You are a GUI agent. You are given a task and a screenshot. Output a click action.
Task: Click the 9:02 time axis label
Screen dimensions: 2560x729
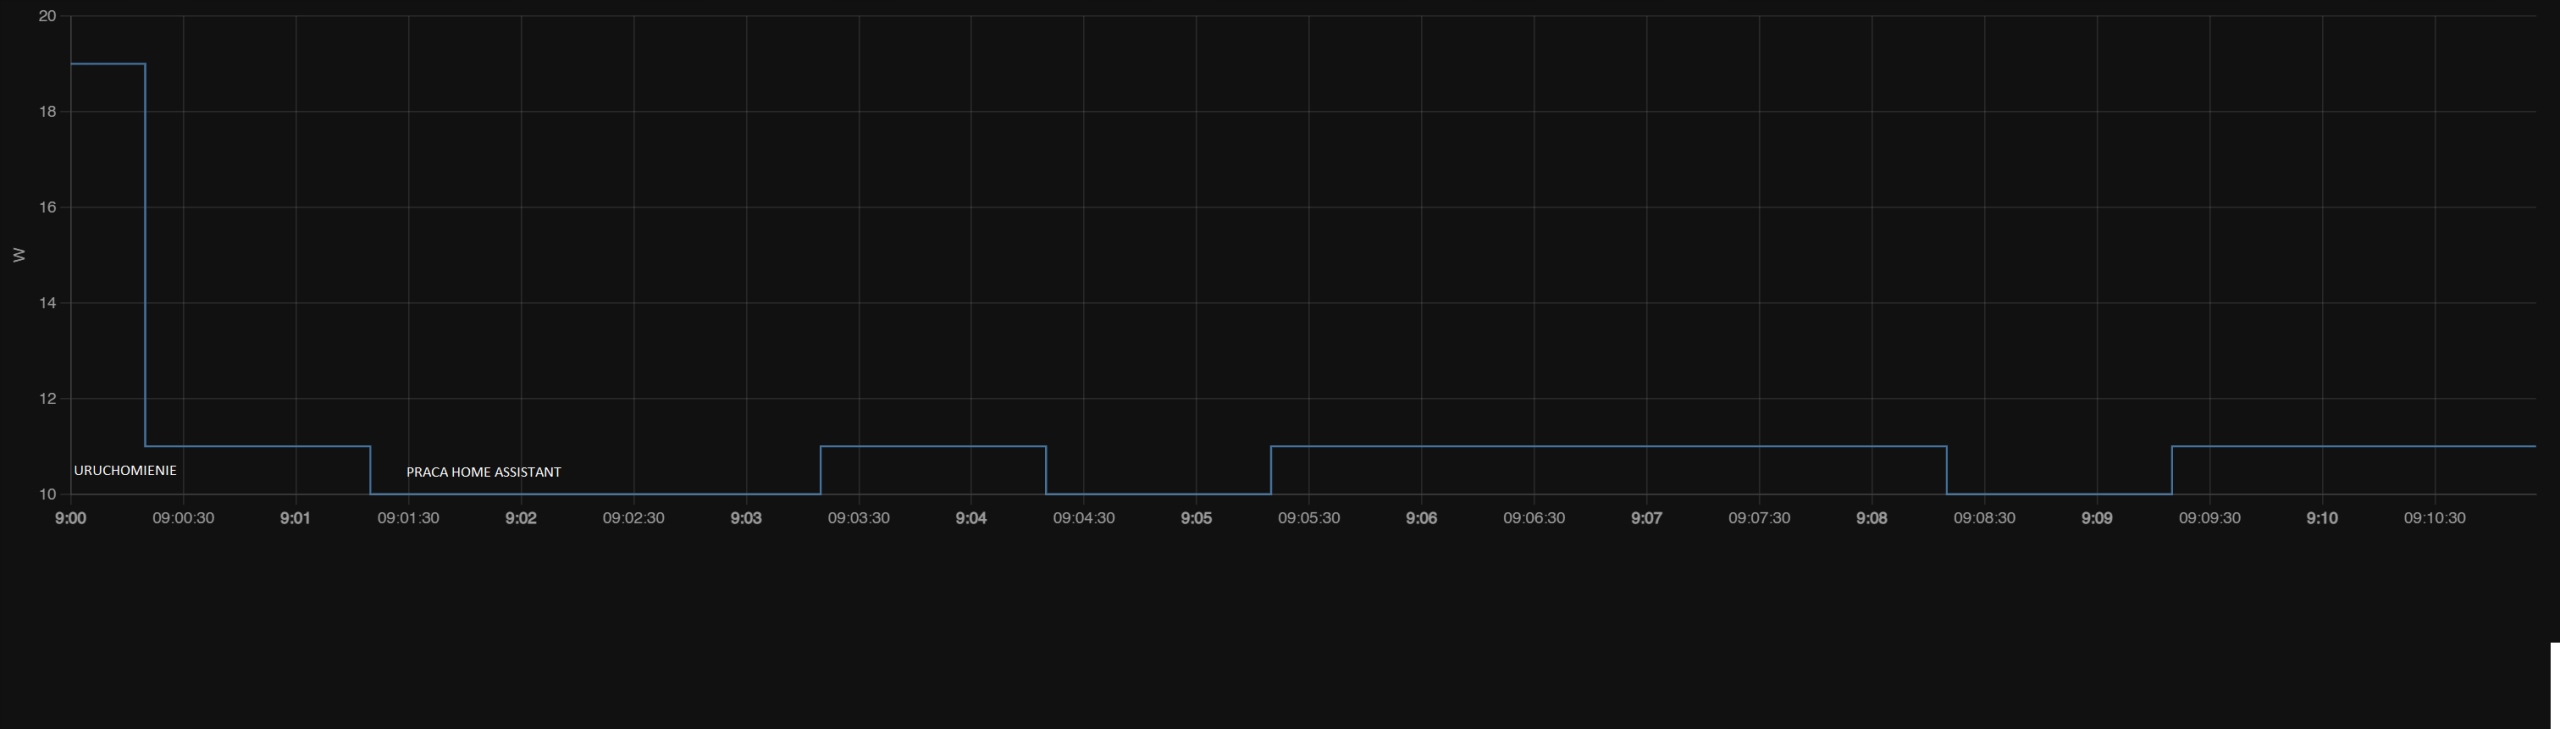click(x=521, y=518)
